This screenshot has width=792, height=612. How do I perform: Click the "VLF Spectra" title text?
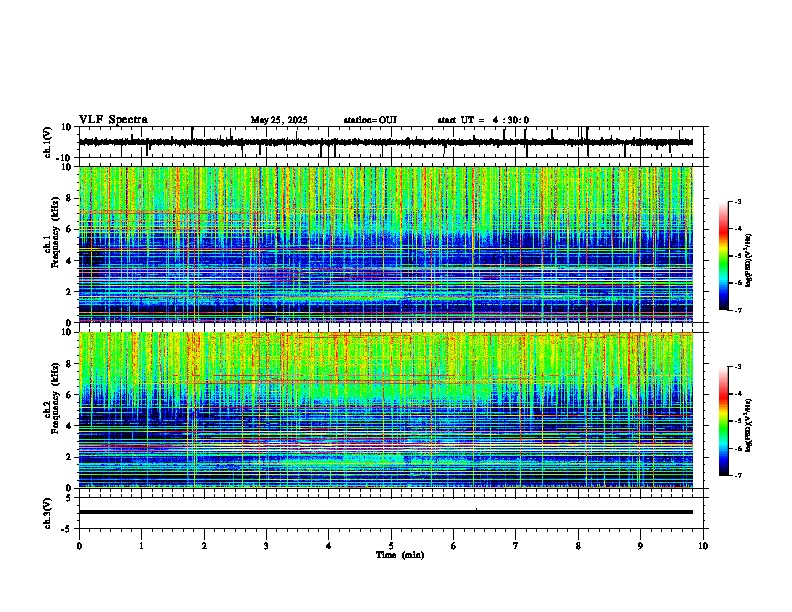pos(113,120)
